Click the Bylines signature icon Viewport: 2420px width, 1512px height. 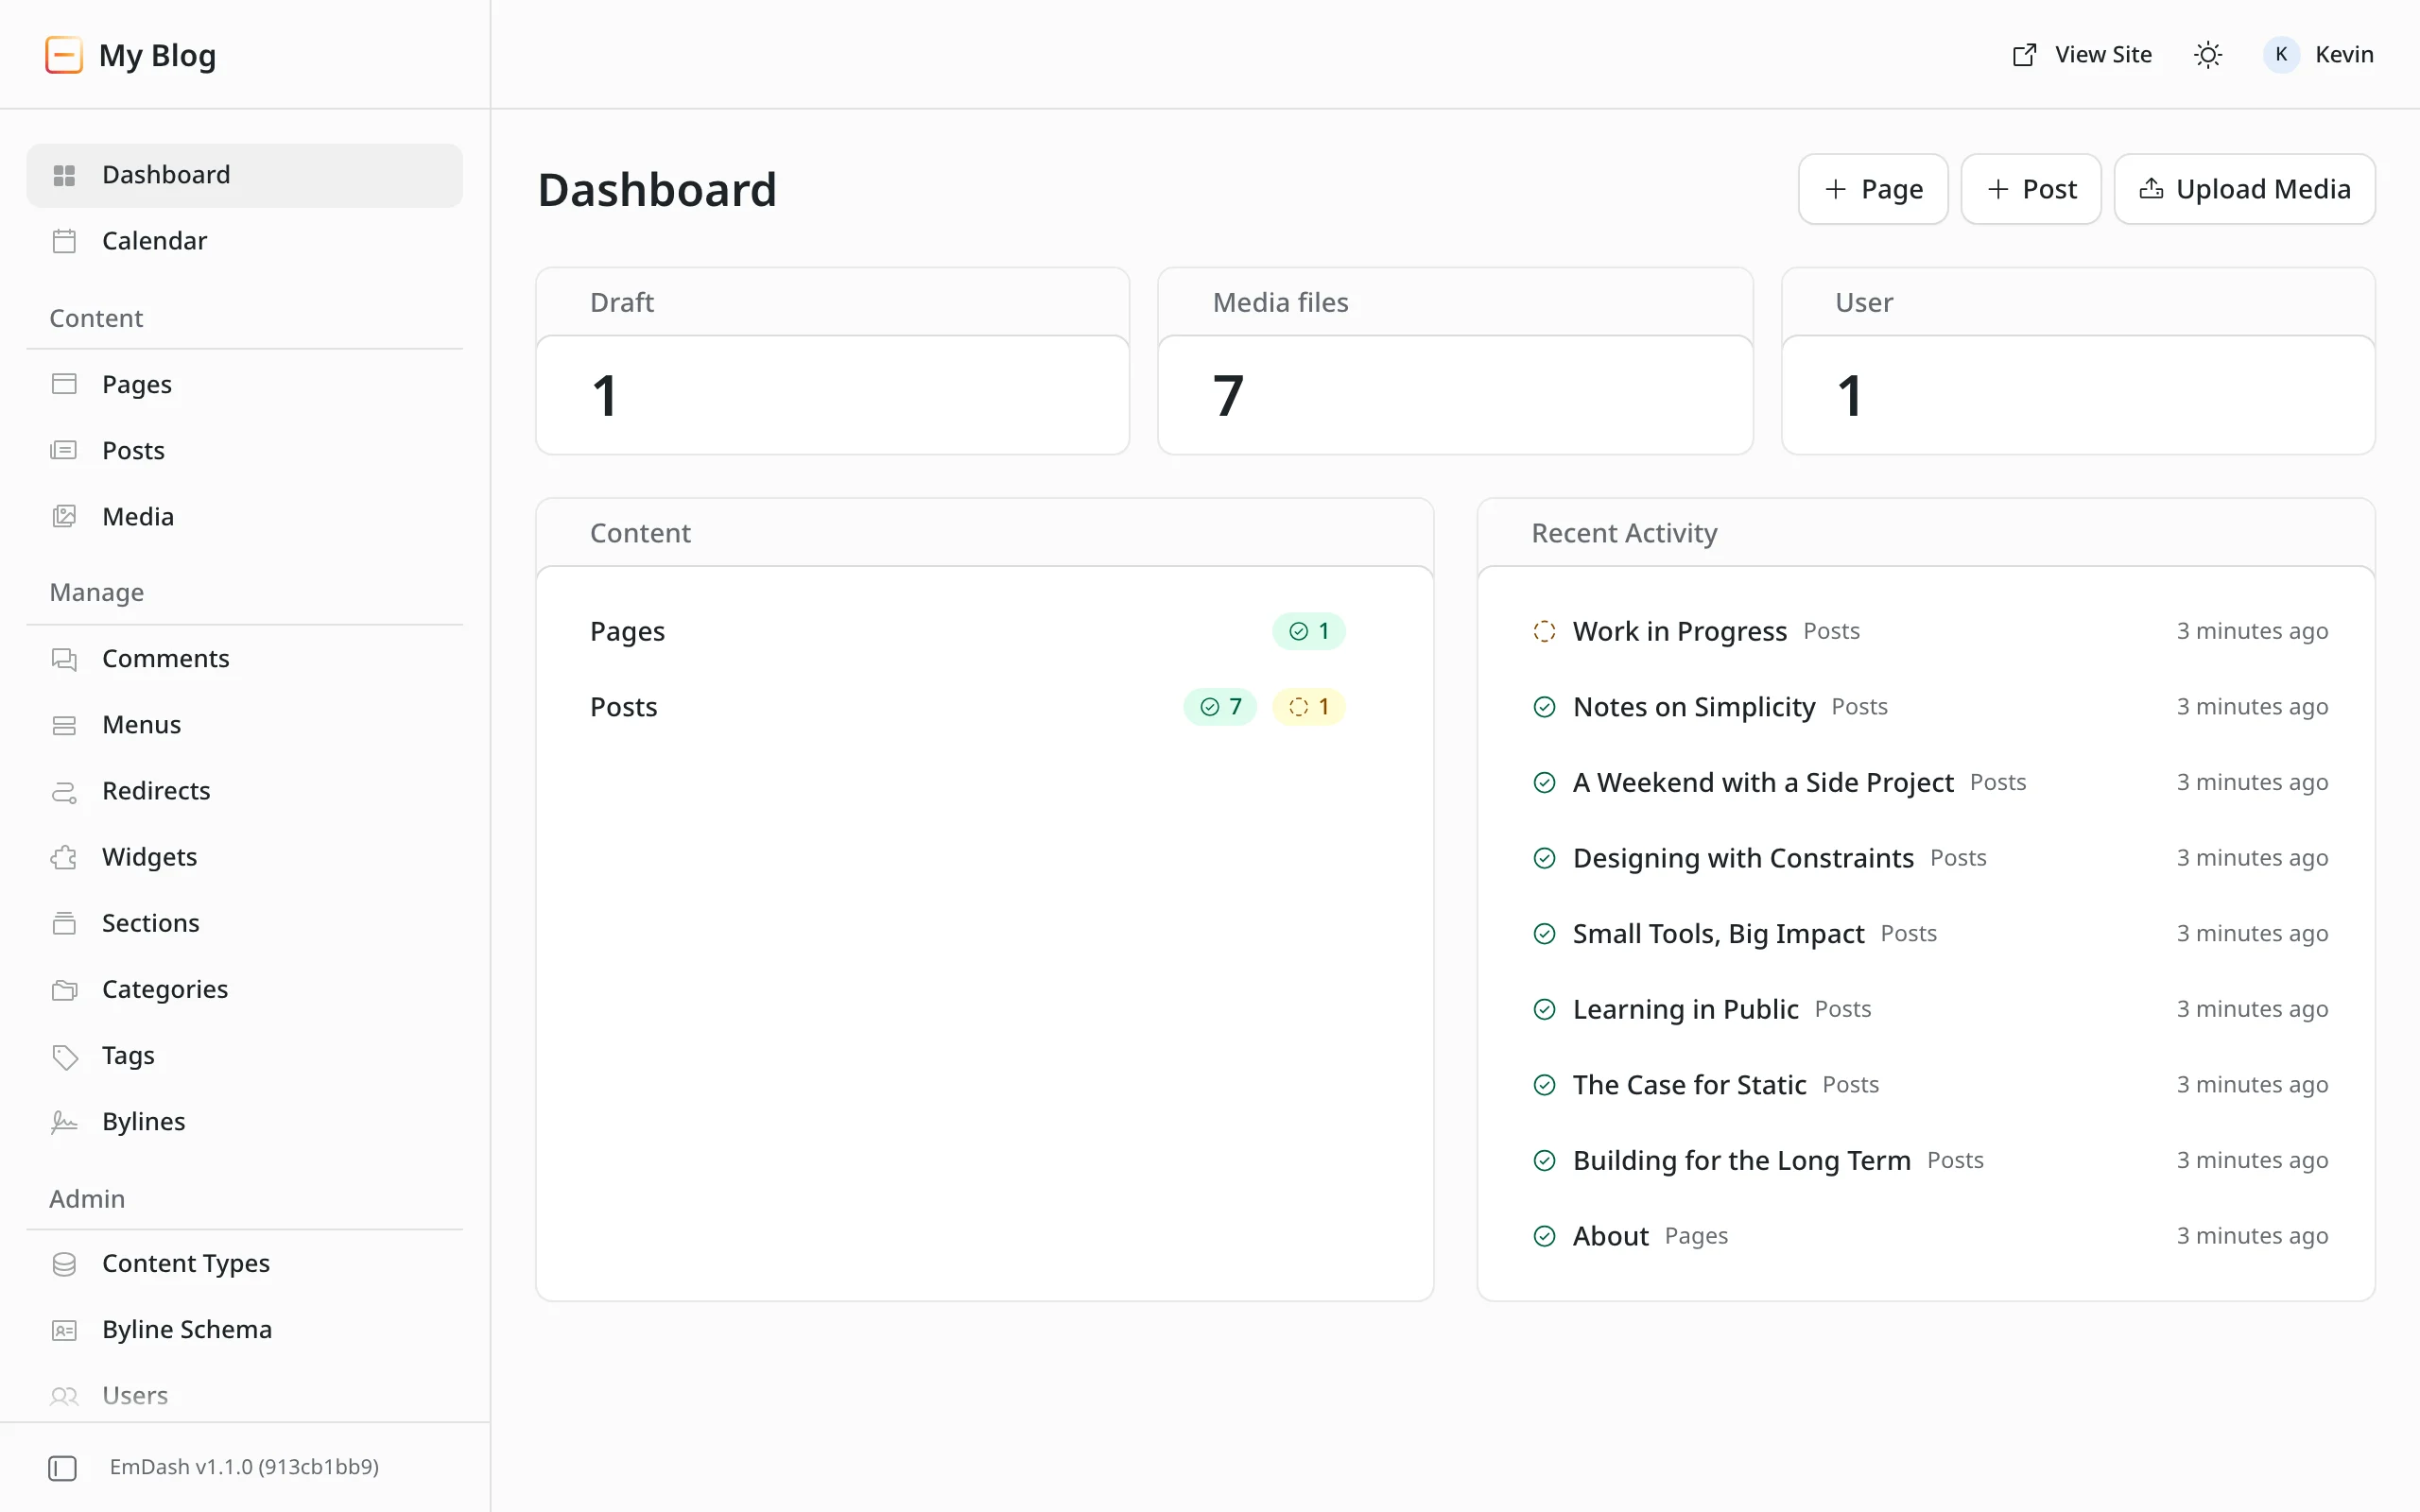click(64, 1122)
